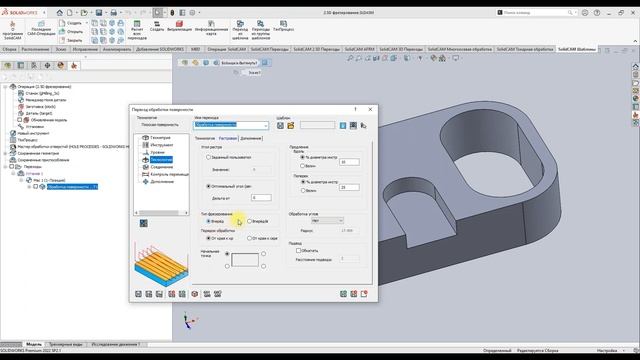Select the first Порядок обработки radio option
Image resolution: width=640 pixels, height=360 pixels.
(209, 238)
